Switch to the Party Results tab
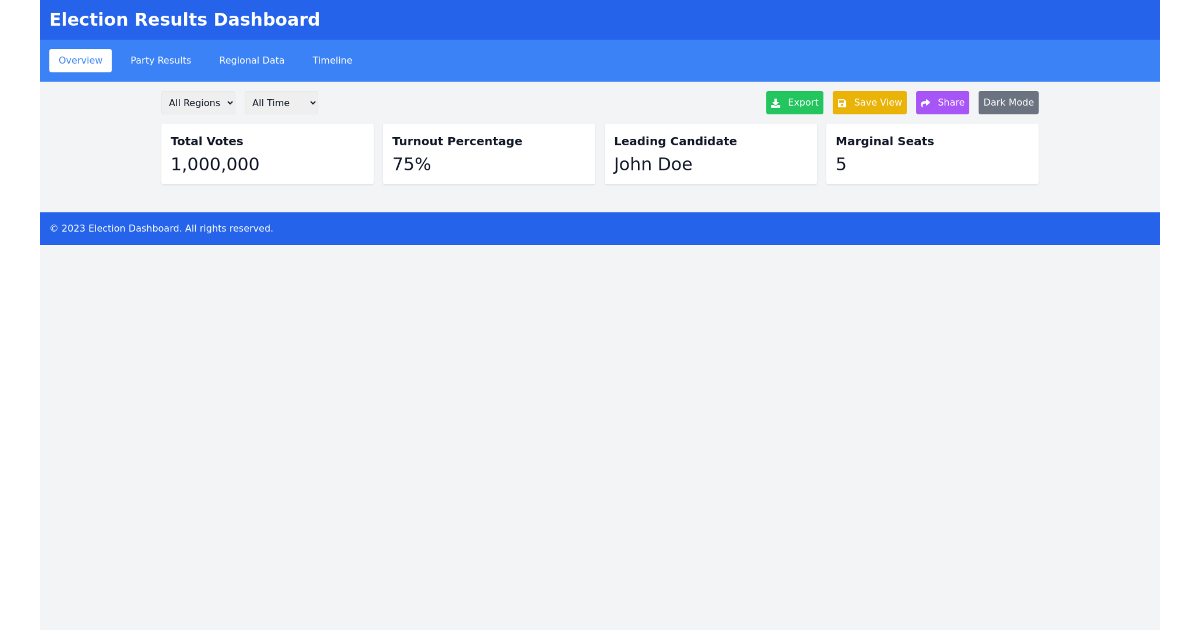Image resolution: width=1200 pixels, height=630 pixels. click(160, 60)
